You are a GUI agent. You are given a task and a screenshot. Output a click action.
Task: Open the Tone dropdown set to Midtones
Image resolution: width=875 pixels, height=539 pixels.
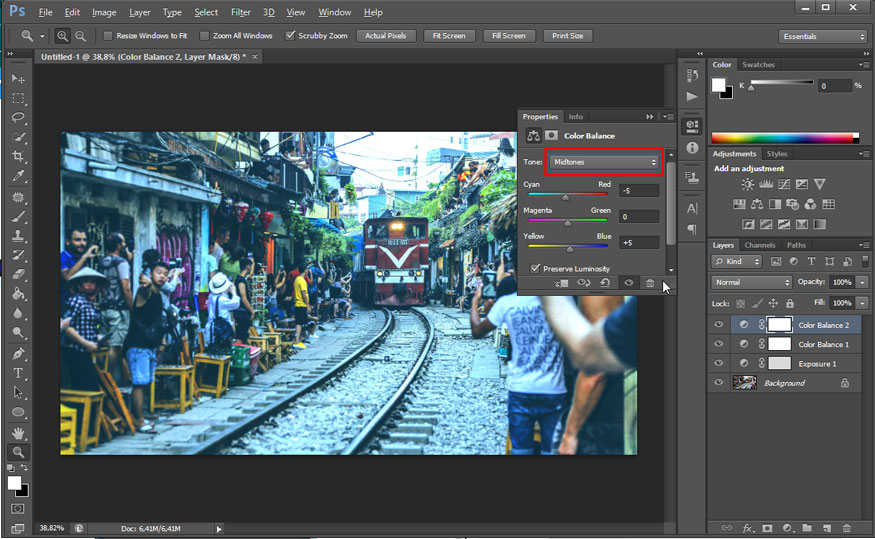pyautogui.click(x=605, y=162)
